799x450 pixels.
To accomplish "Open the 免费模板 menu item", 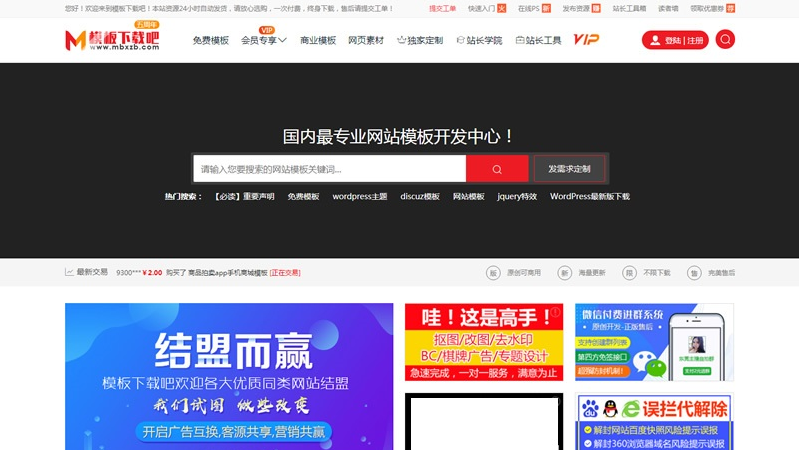I will [210, 41].
